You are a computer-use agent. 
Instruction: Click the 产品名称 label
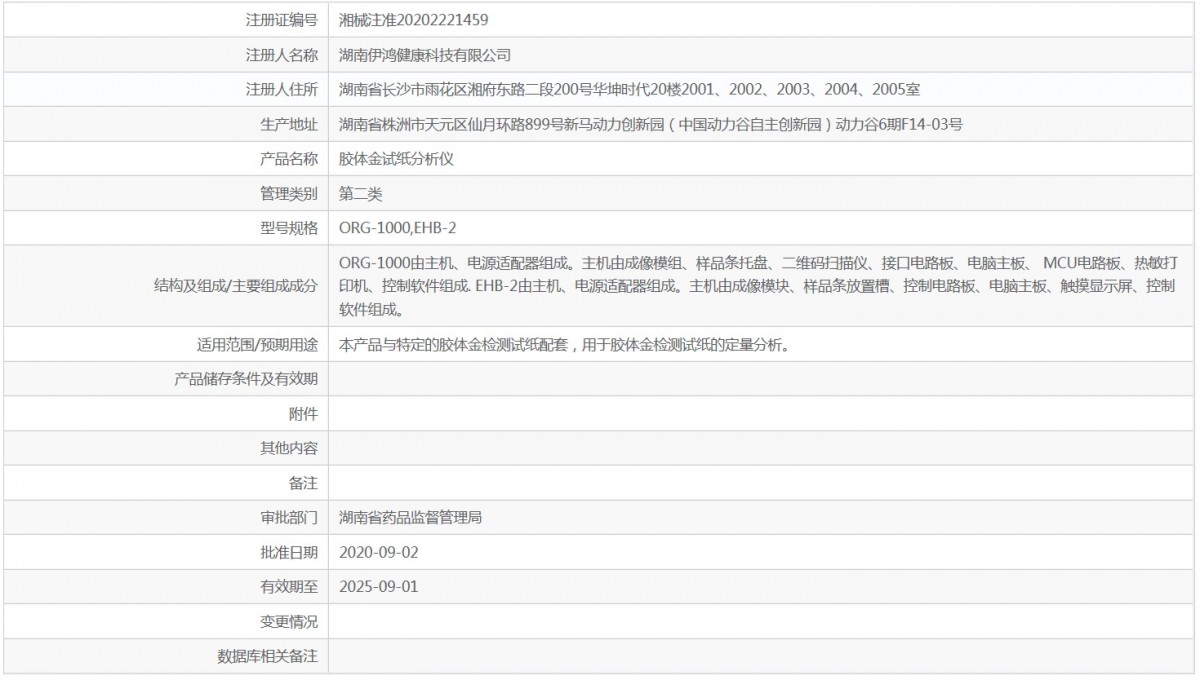pyautogui.click(x=289, y=159)
